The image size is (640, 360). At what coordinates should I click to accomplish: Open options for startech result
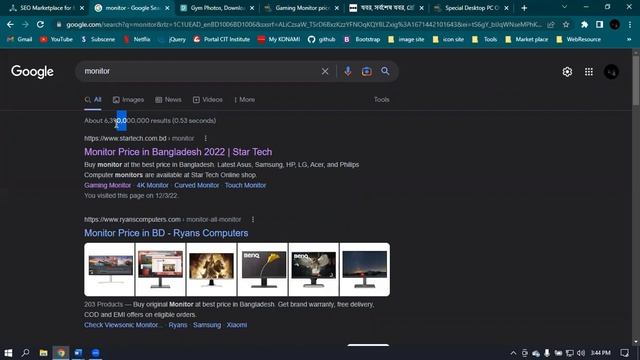pos(206,138)
